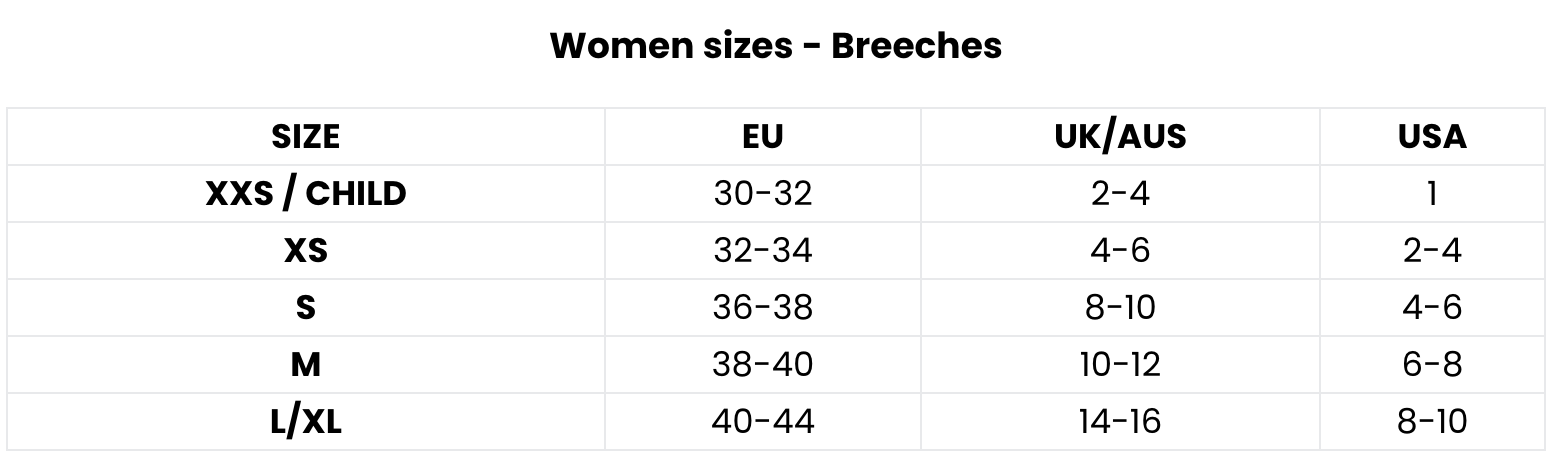Select the USA column header
This screenshot has height=466, width=1554.
click(x=1432, y=136)
